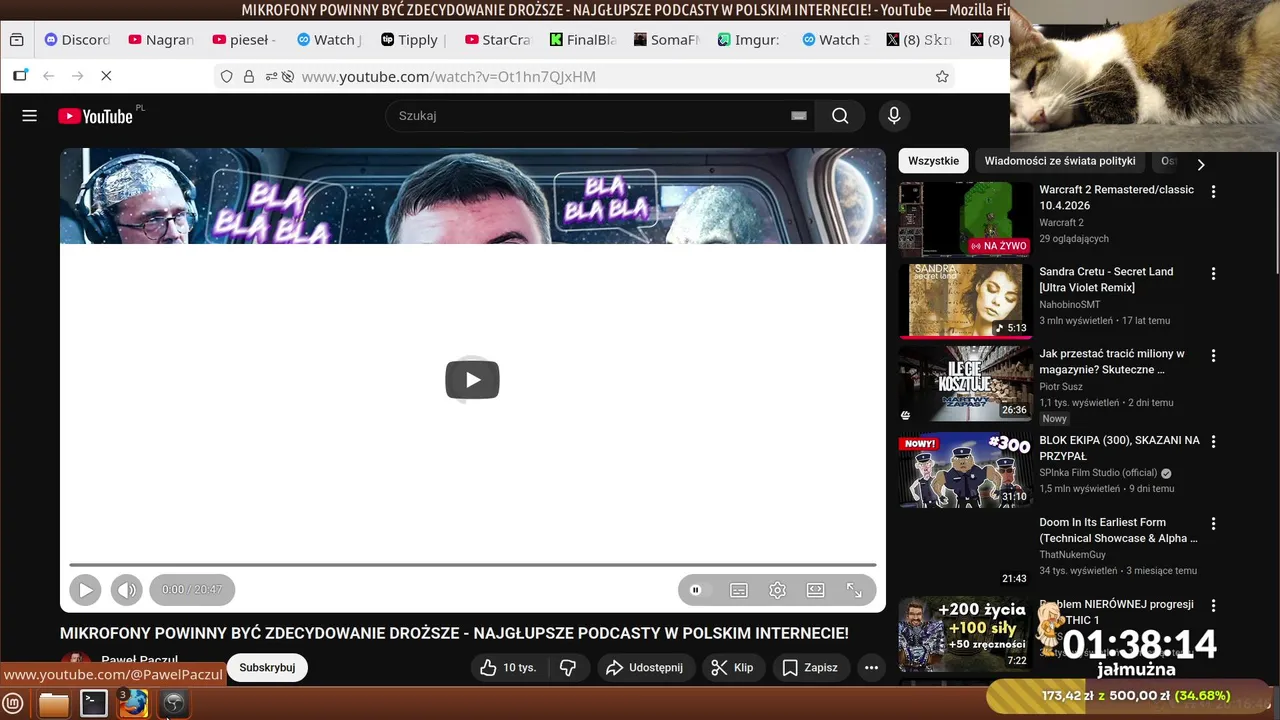Open options for BLOK EKIPA video
The width and height of the screenshot is (1280, 720).
click(x=1213, y=441)
